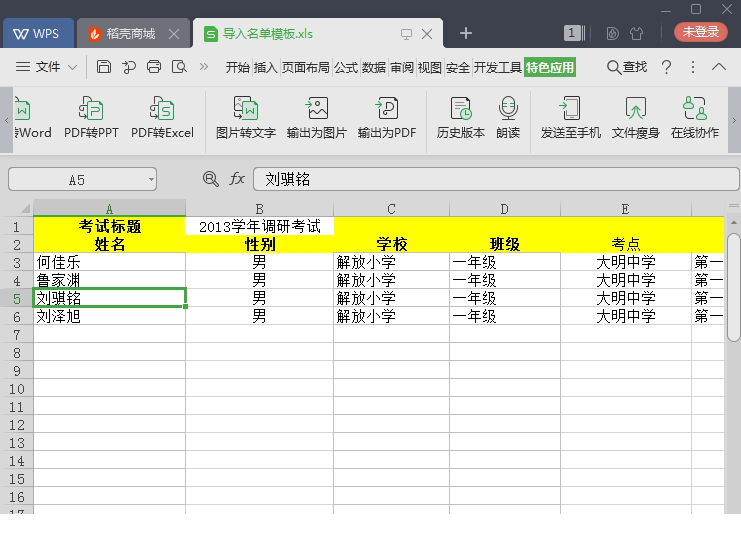Viewport: 741px width, 534px height.
Task: Click the help question mark icon
Action: pyautogui.click(x=666, y=67)
